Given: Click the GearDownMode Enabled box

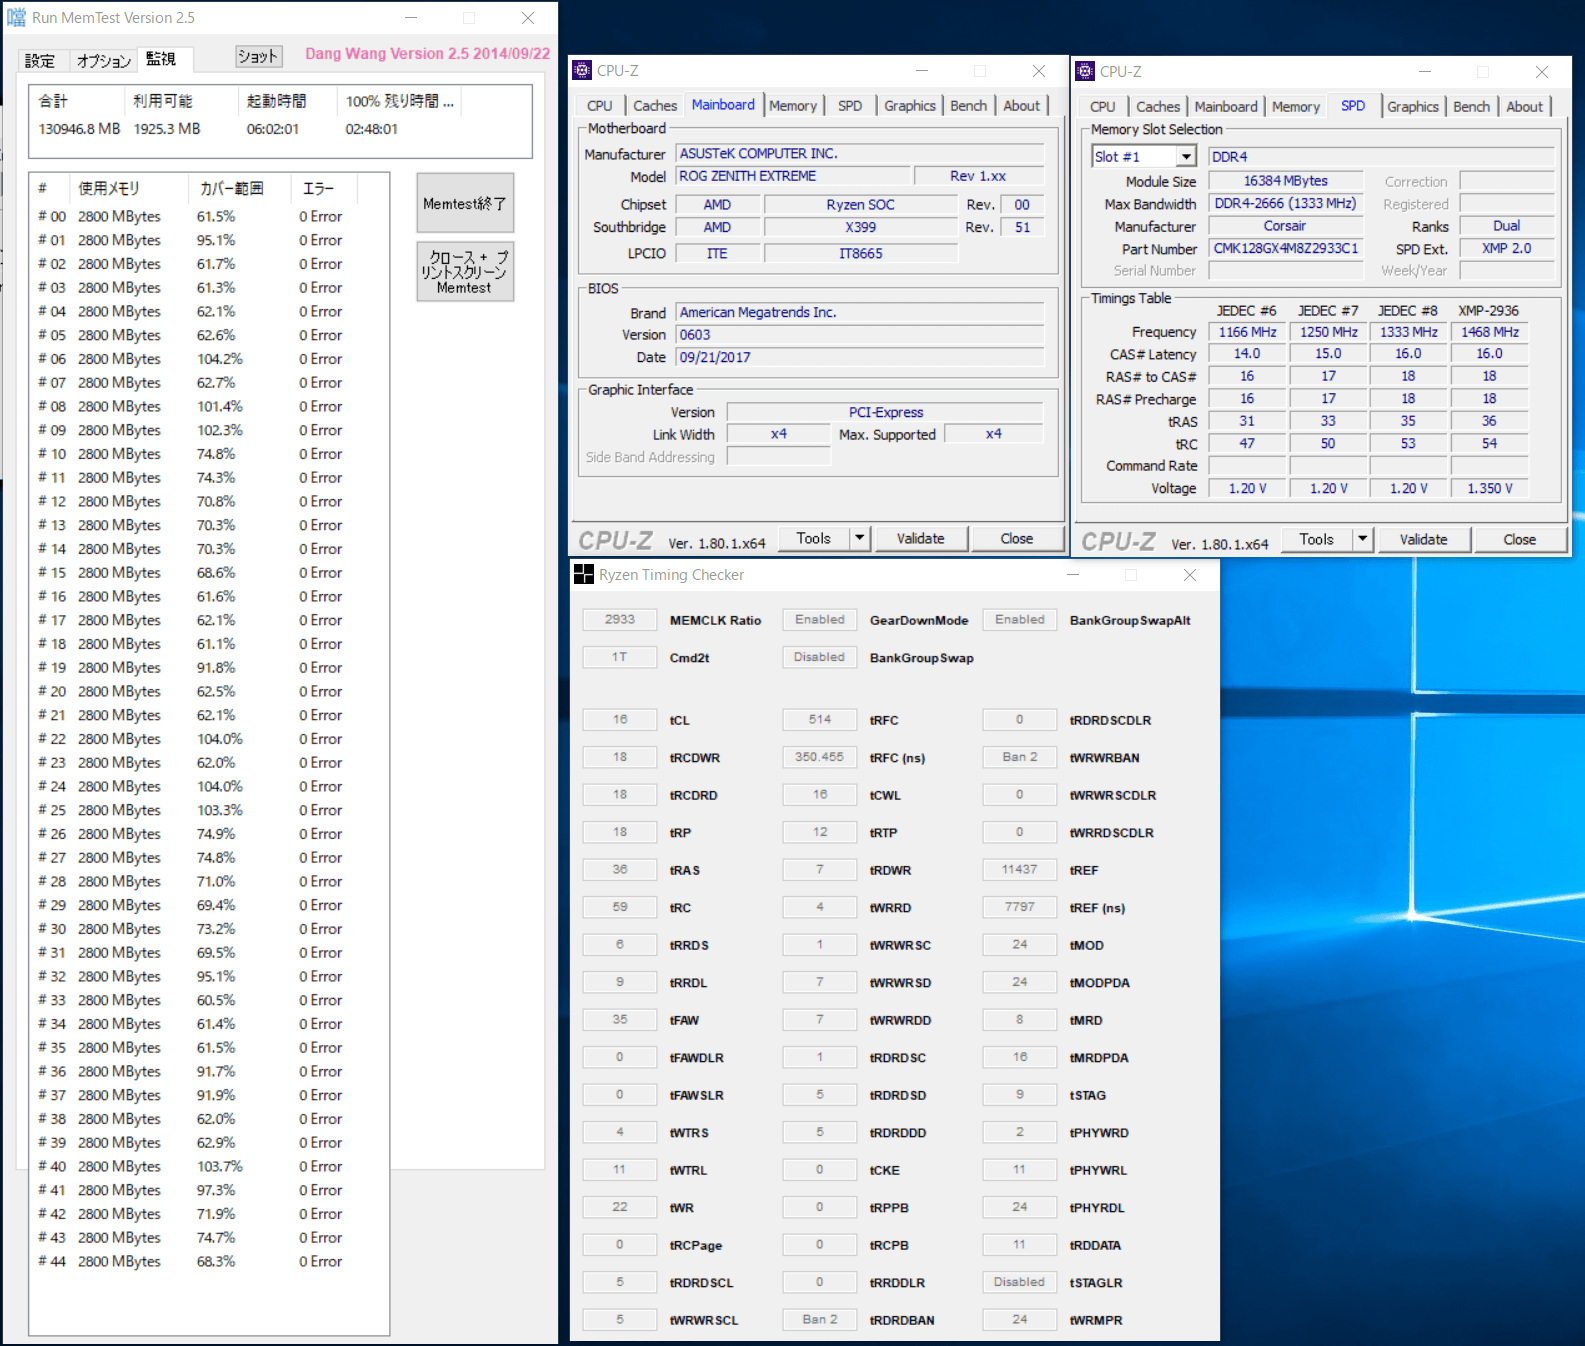Looking at the screenshot, I should pos(820,619).
